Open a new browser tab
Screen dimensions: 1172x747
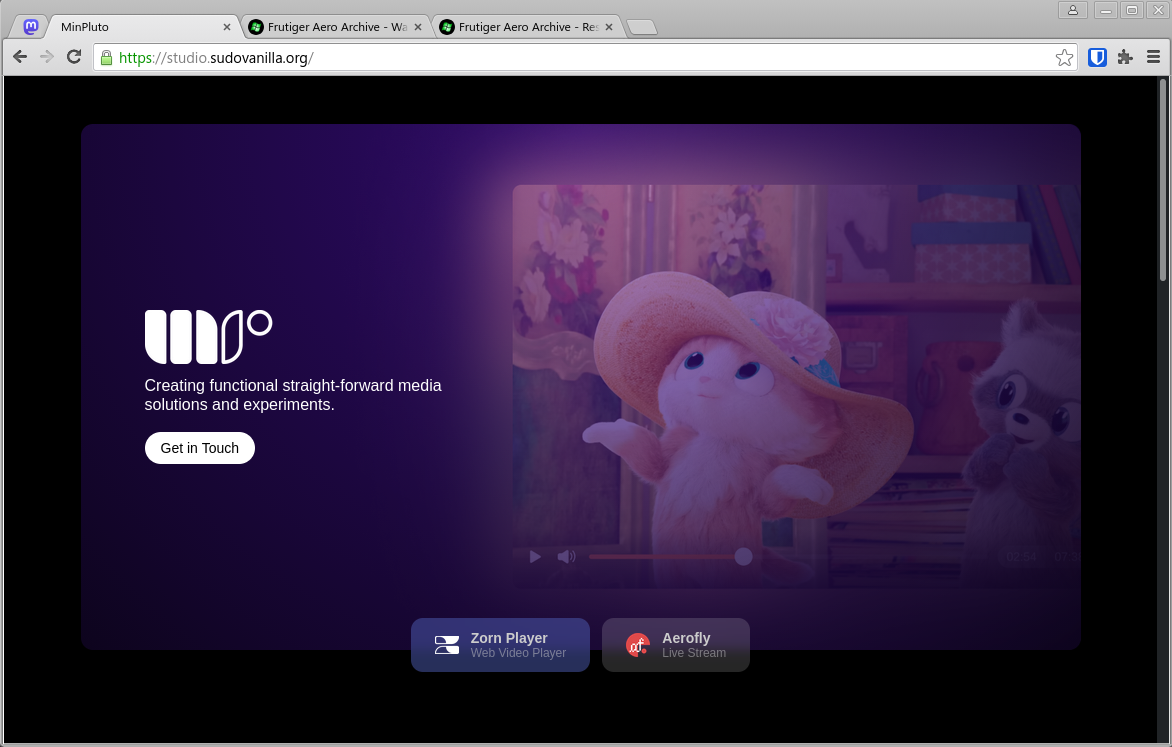pos(641,27)
